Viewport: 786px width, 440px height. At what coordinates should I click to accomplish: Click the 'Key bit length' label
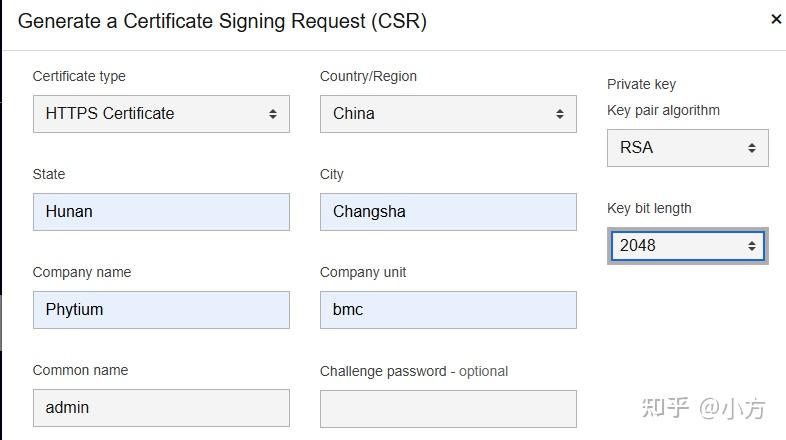pyautogui.click(x=649, y=208)
